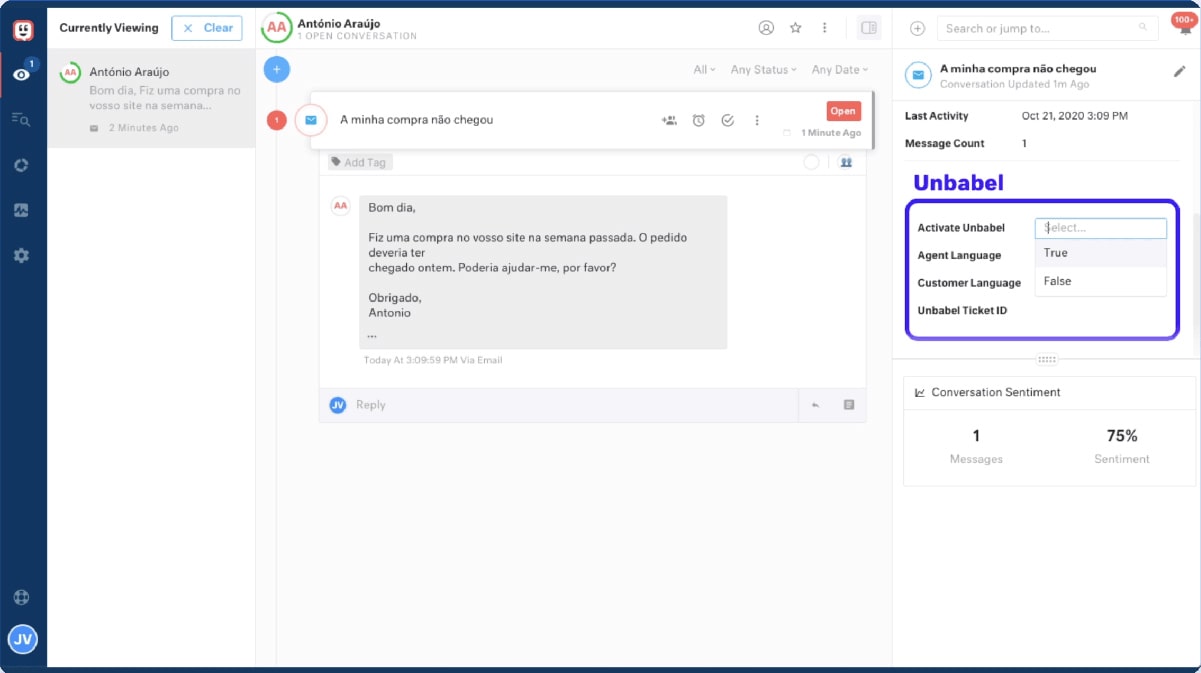The height and width of the screenshot is (673, 1201).
Task: Open notifications bell with 100+ badge
Action: [1186, 28]
